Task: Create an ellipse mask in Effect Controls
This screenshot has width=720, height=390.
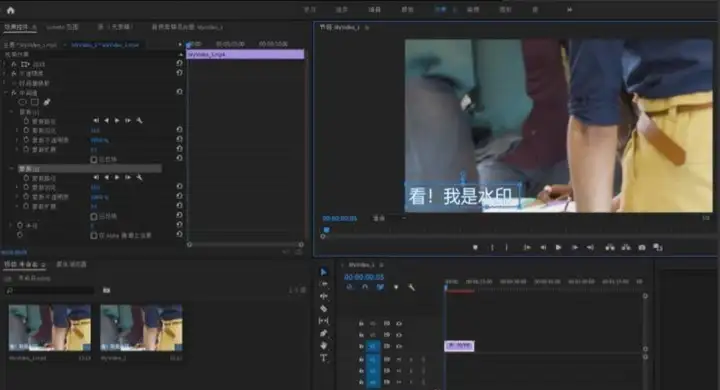Action: [22, 102]
